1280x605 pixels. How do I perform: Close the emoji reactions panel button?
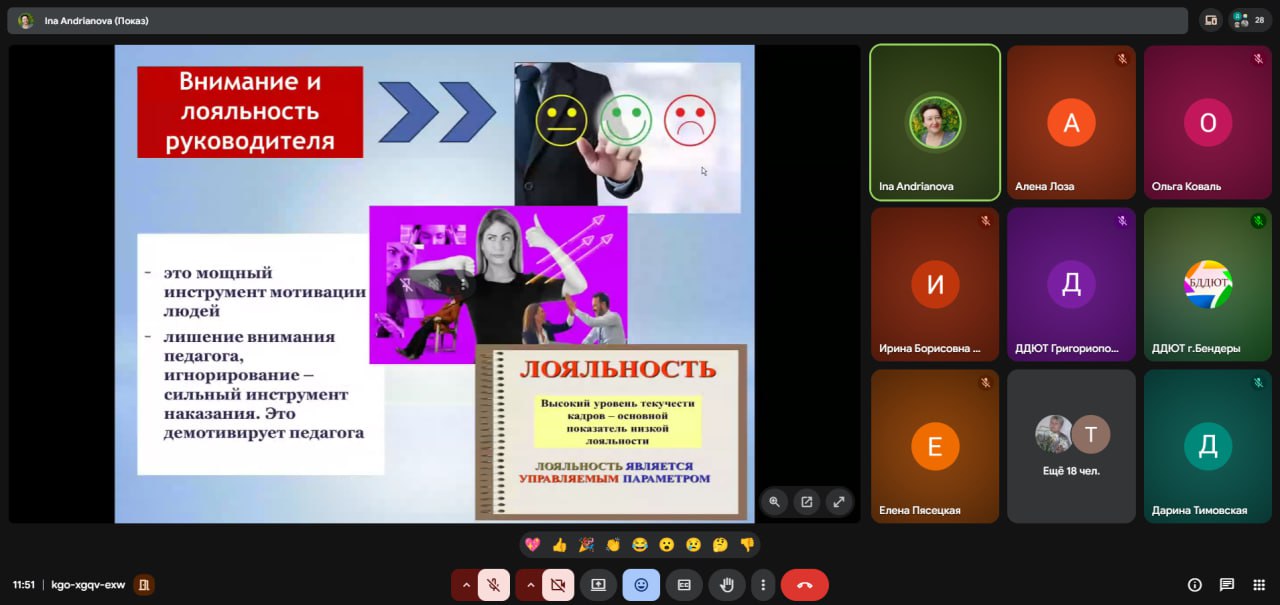(641, 585)
